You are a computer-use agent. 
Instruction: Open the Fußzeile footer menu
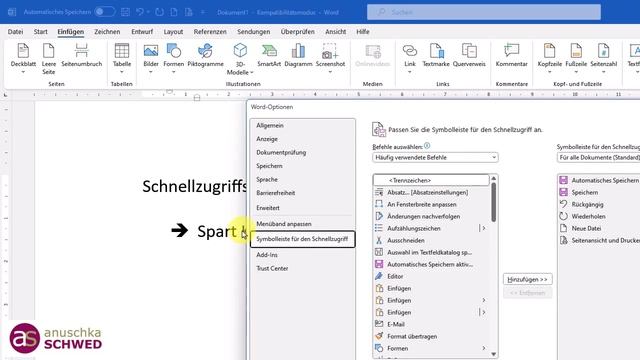coord(576,59)
